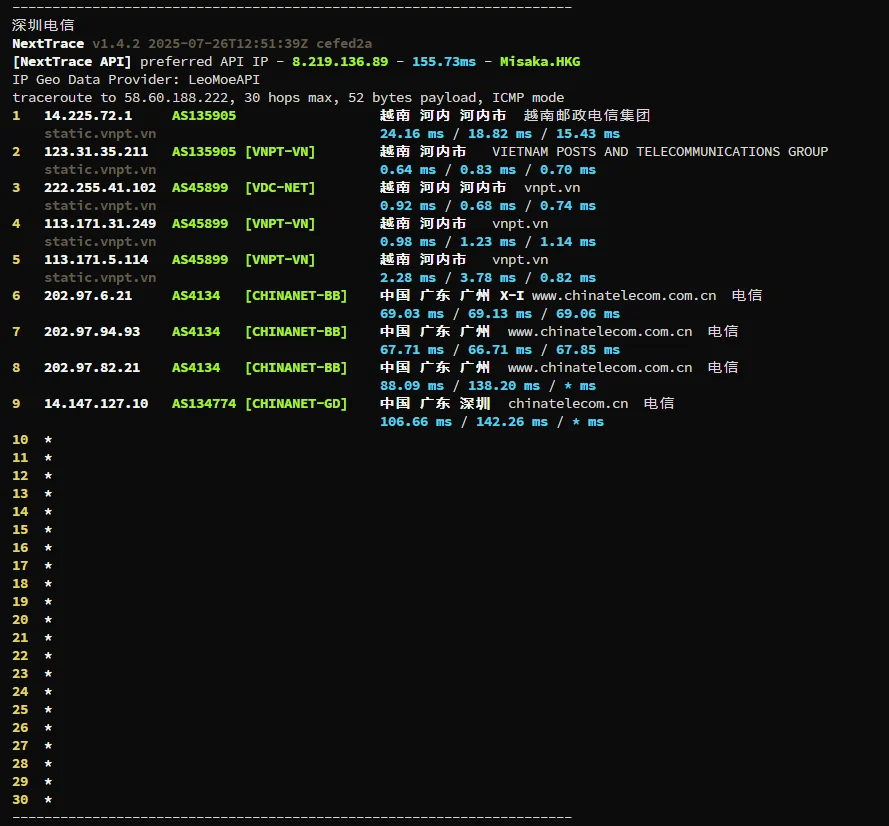Click hop 6 IP 202.97.6.21
The image size is (889, 826).
pyautogui.click(x=88, y=296)
